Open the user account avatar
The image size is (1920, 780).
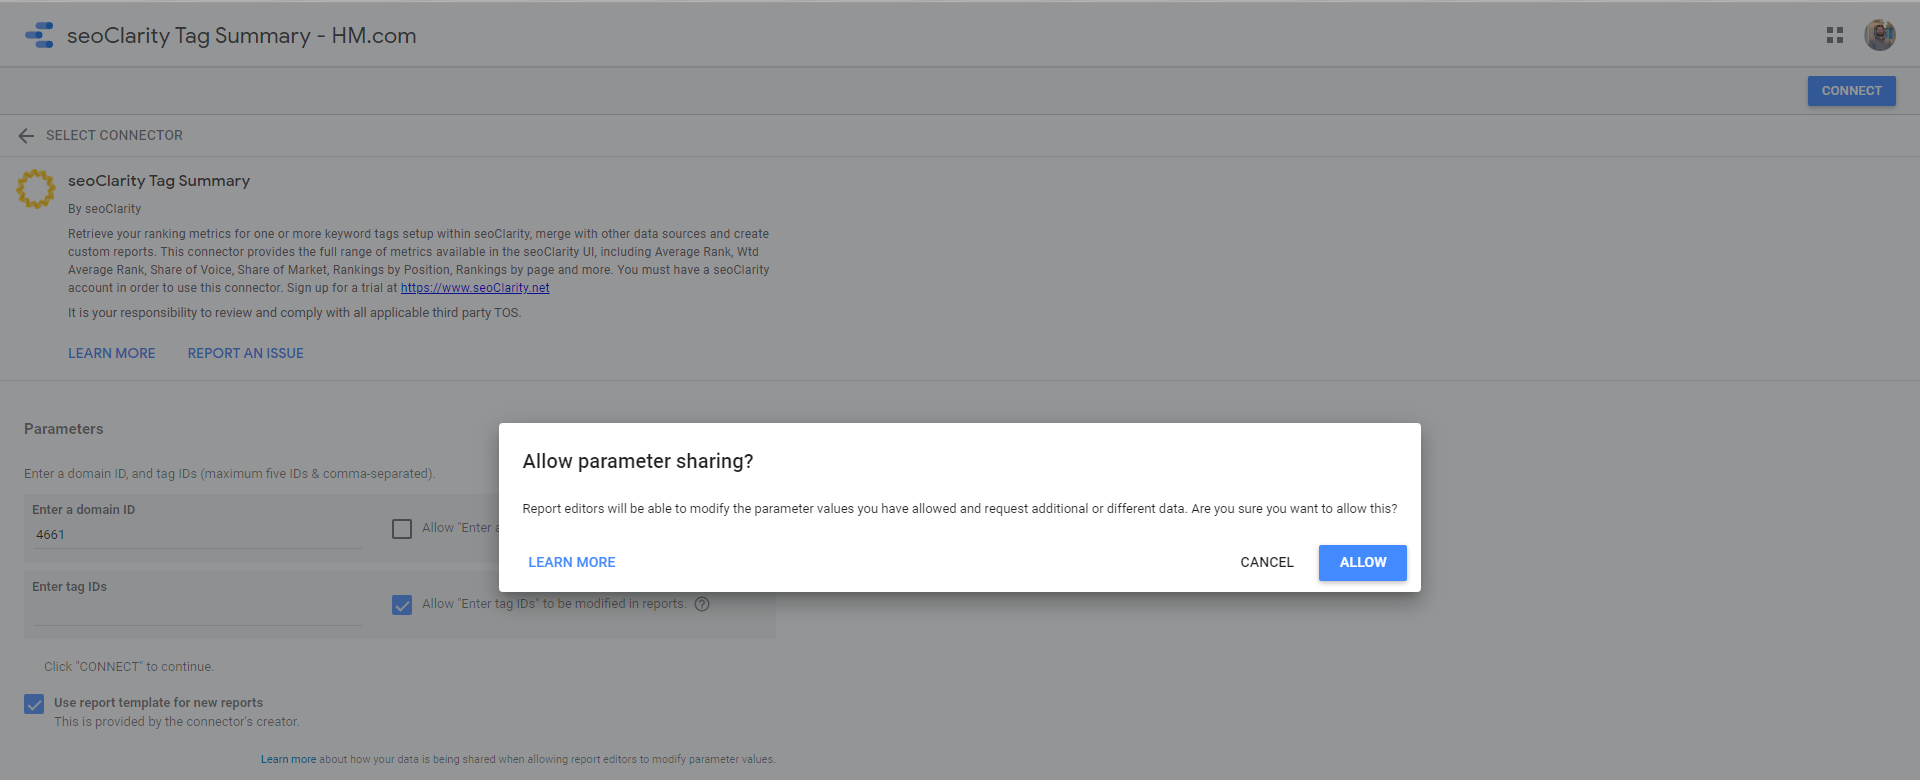(1879, 35)
